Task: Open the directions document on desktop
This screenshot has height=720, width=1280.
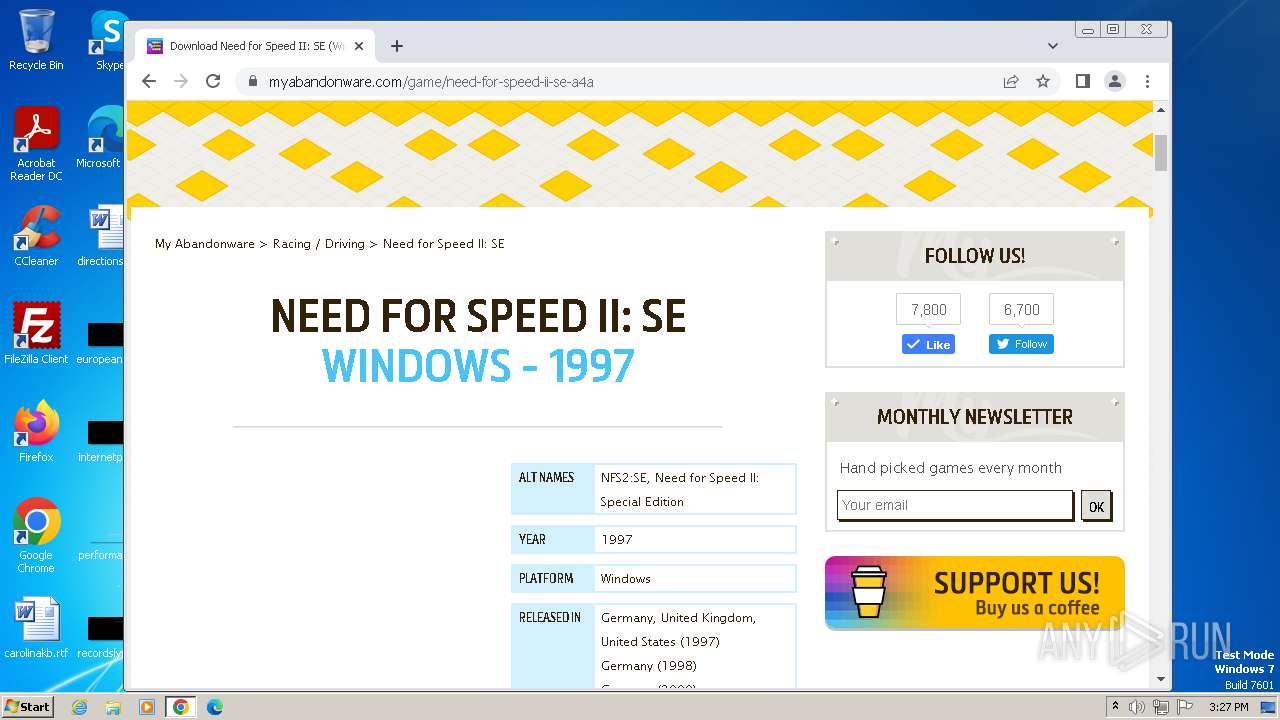Action: 101,237
